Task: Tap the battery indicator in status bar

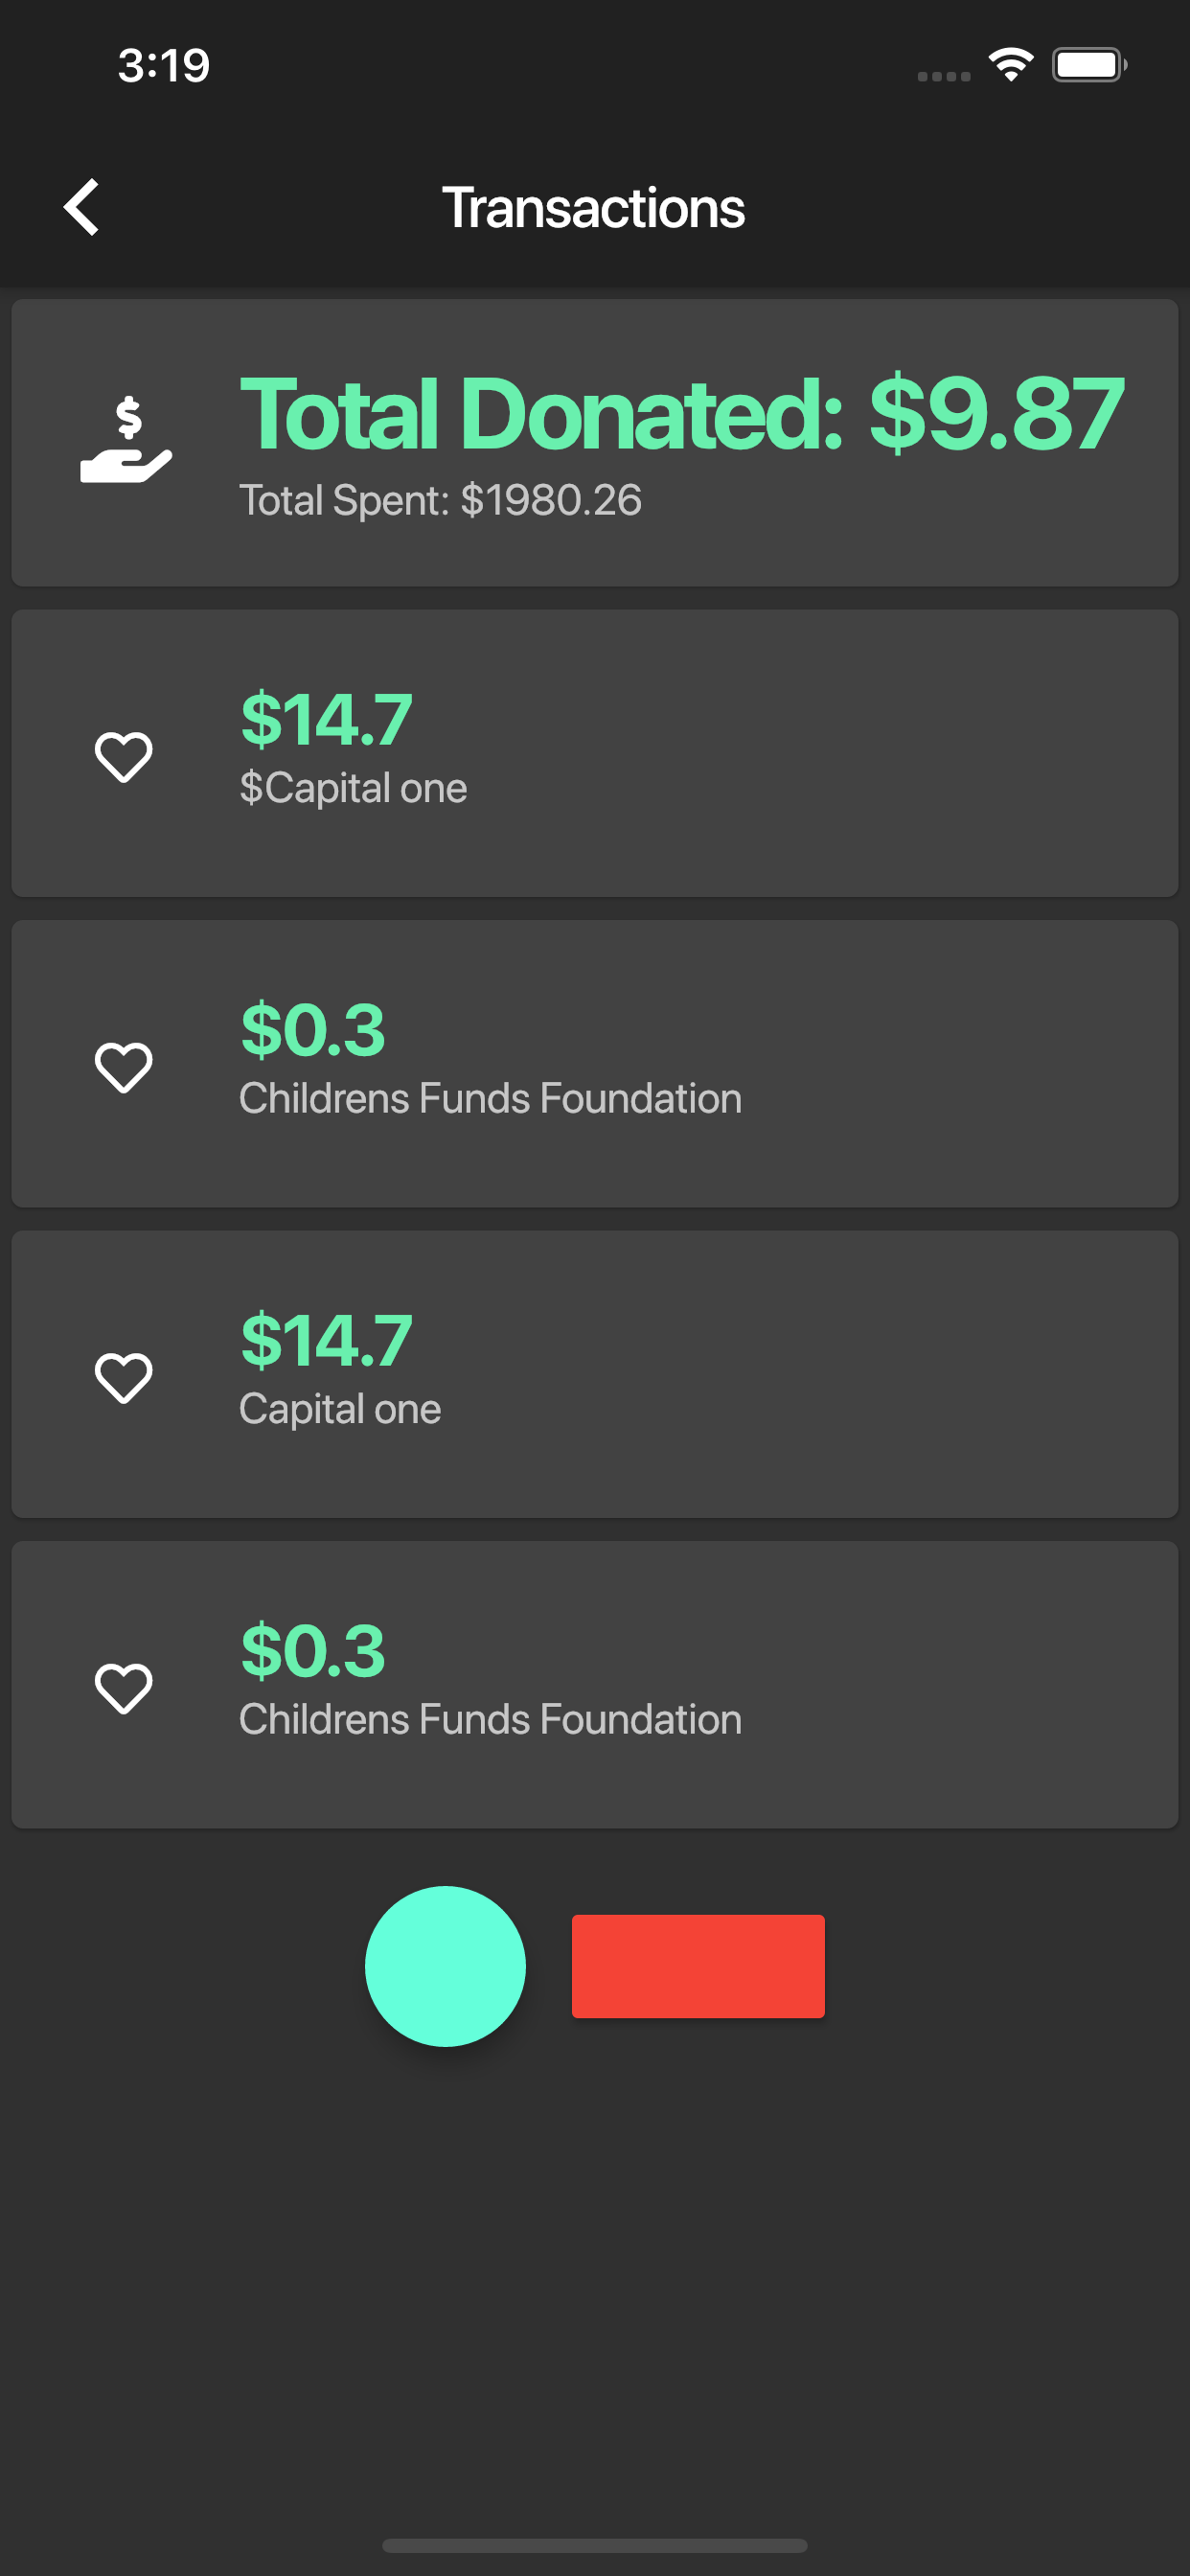Action: pos(1089,65)
